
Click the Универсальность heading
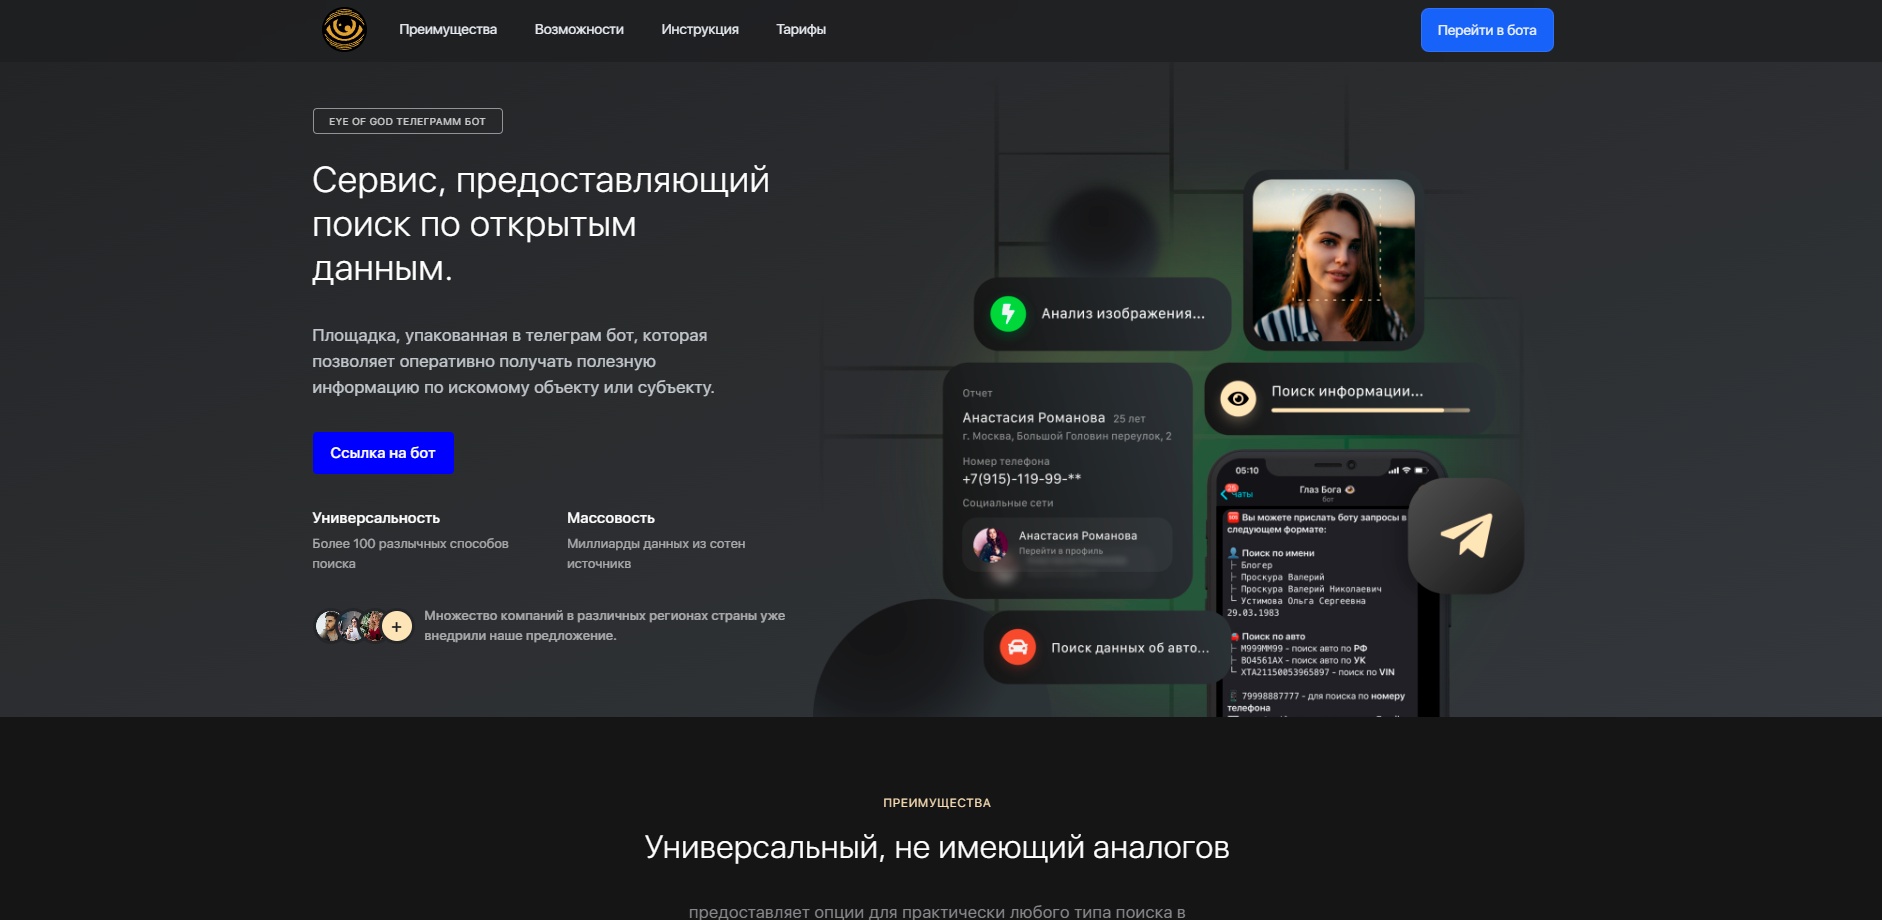[x=376, y=518]
